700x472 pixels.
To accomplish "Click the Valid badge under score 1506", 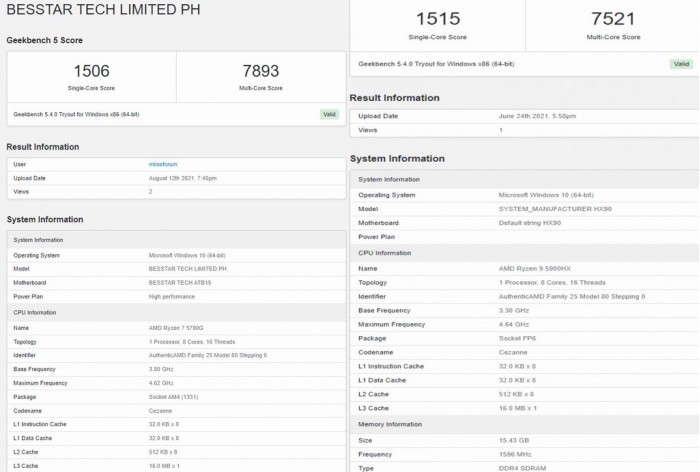I will click(x=329, y=114).
